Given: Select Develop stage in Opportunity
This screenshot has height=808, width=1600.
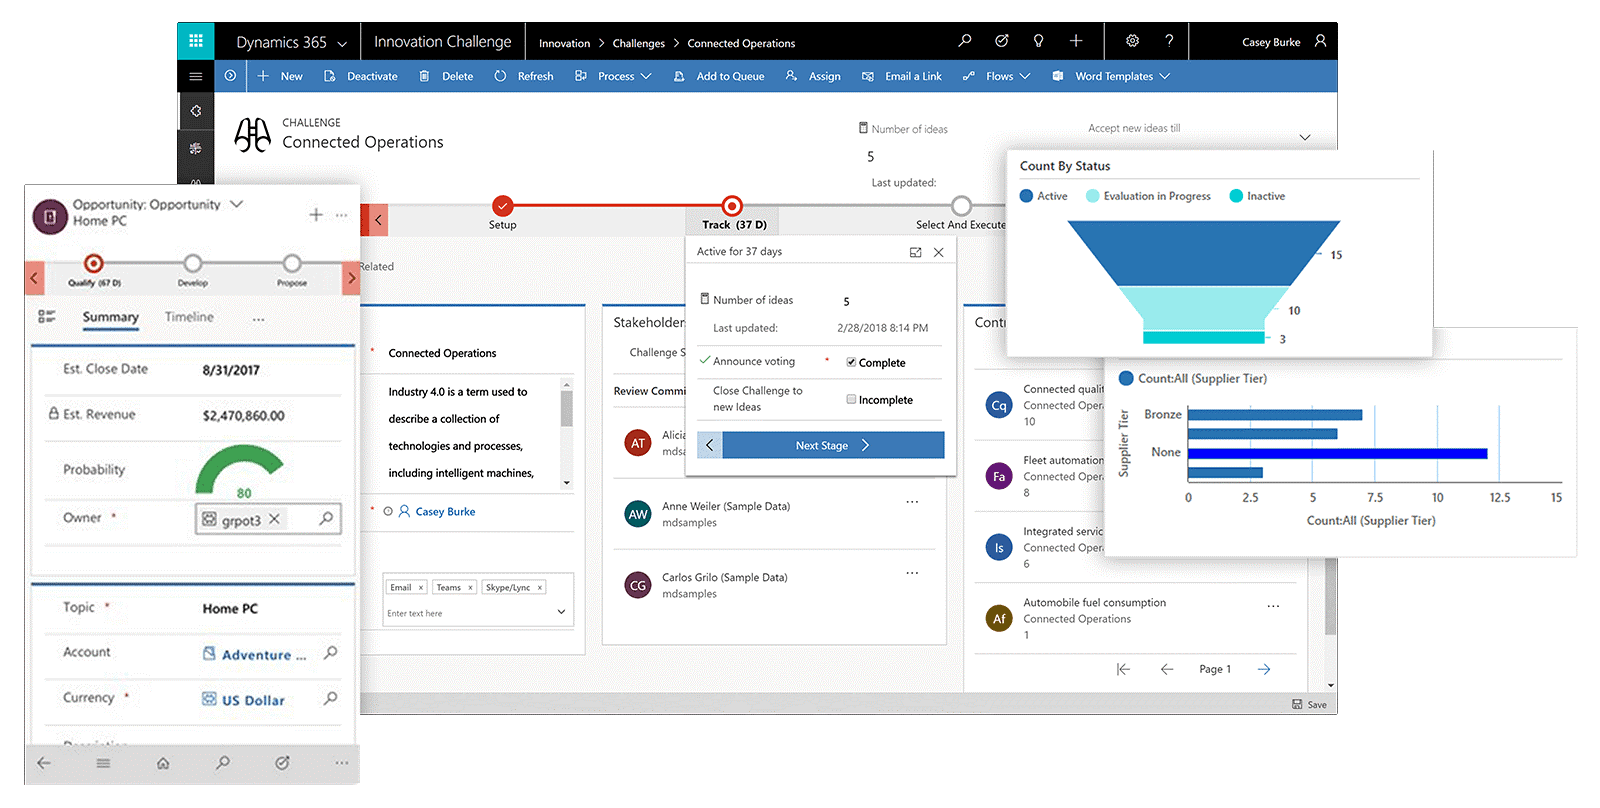Looking at the screenshot, I should pyautogui.click(x=193, y=263).
